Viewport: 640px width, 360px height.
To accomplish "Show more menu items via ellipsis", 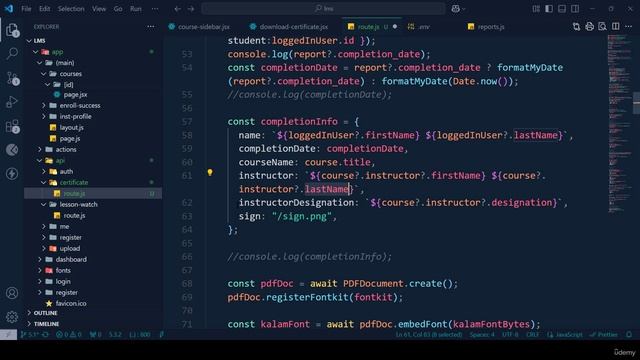I will pos(155,9).
